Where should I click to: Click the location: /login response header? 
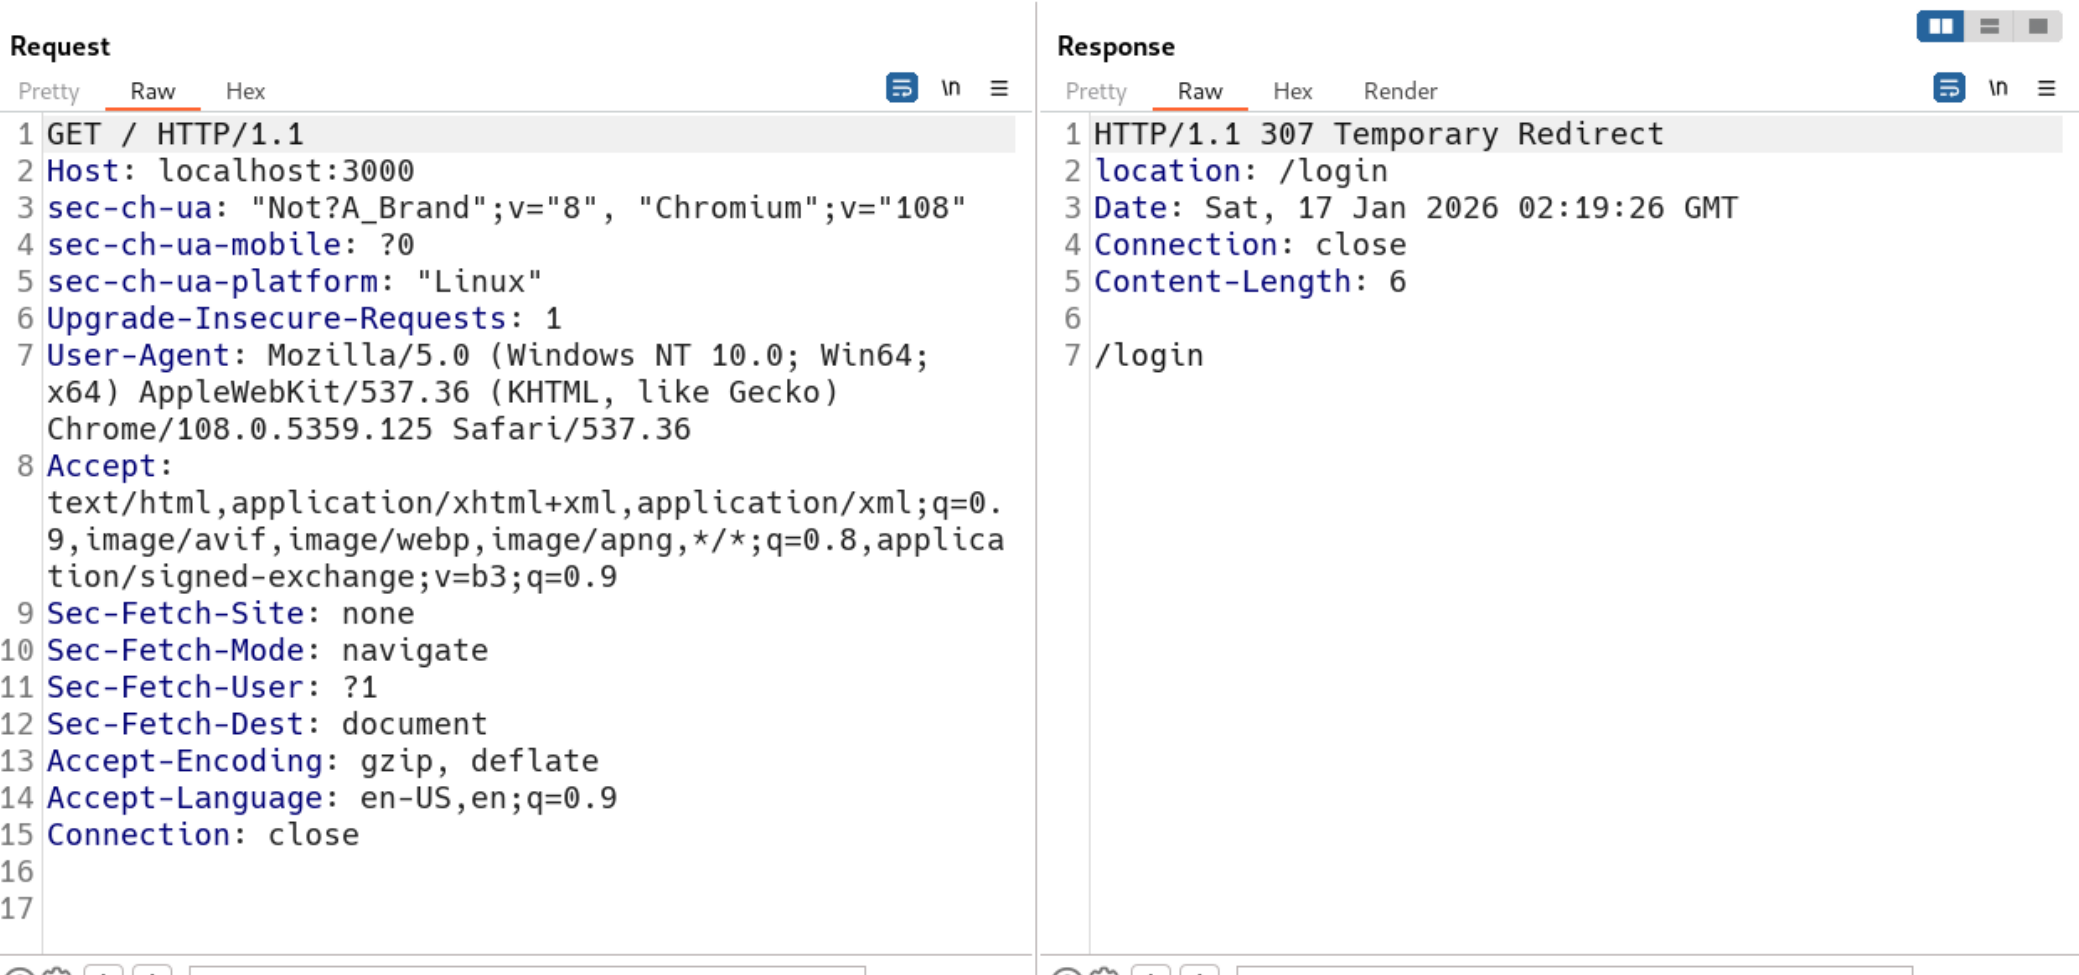click(x=1240, y=171)
